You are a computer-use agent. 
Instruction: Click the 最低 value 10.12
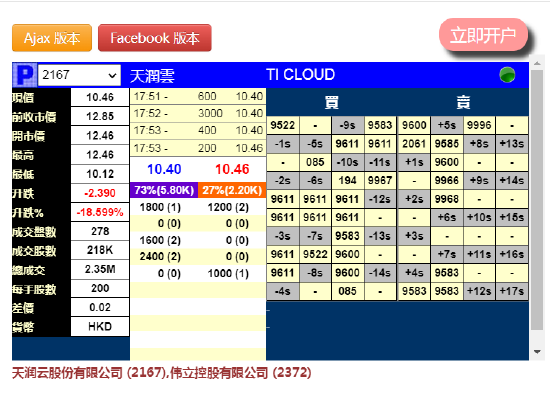tap(100, 174)
